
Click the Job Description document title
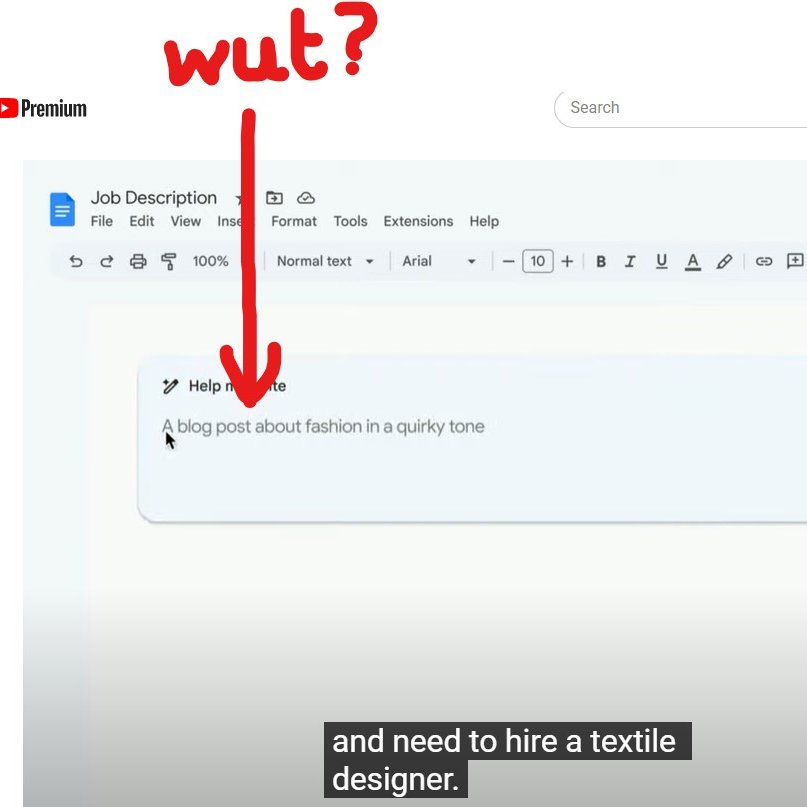tap(153, 198)
